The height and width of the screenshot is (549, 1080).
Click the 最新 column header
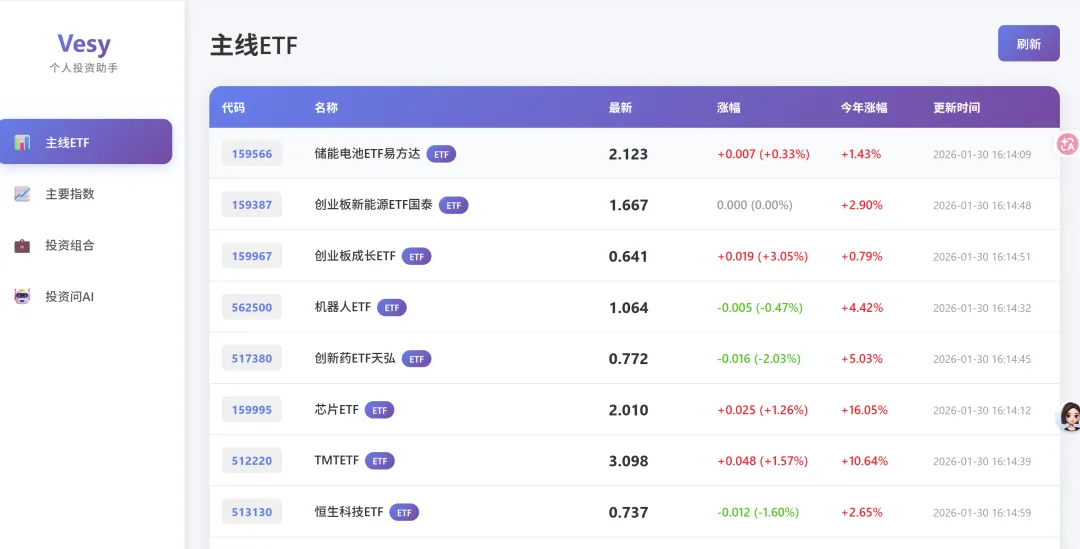pos(621,107)
